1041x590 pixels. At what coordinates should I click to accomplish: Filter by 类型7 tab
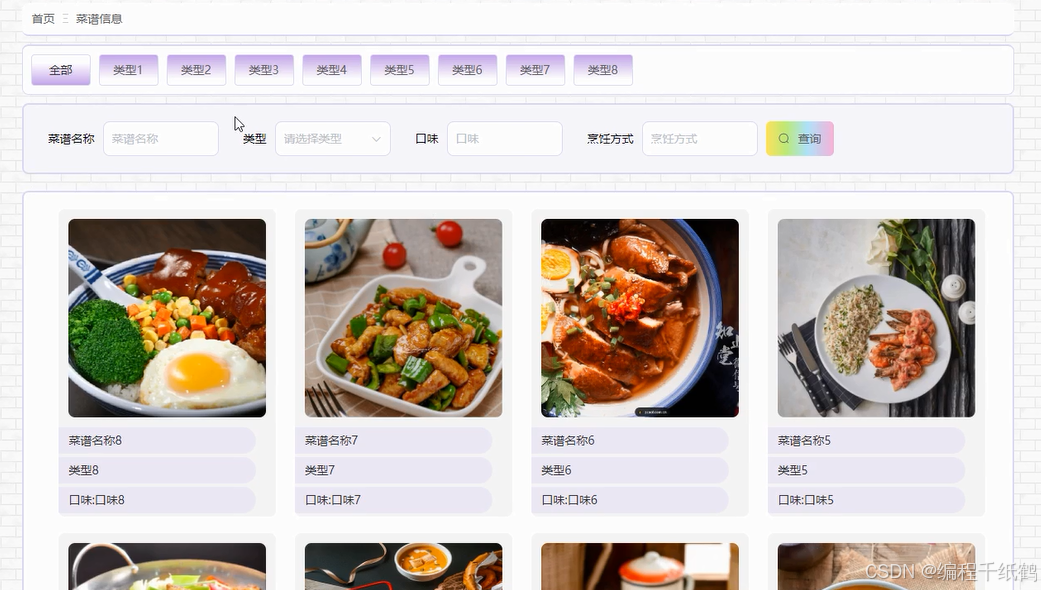pyautogui.click(x=534, y=70)
